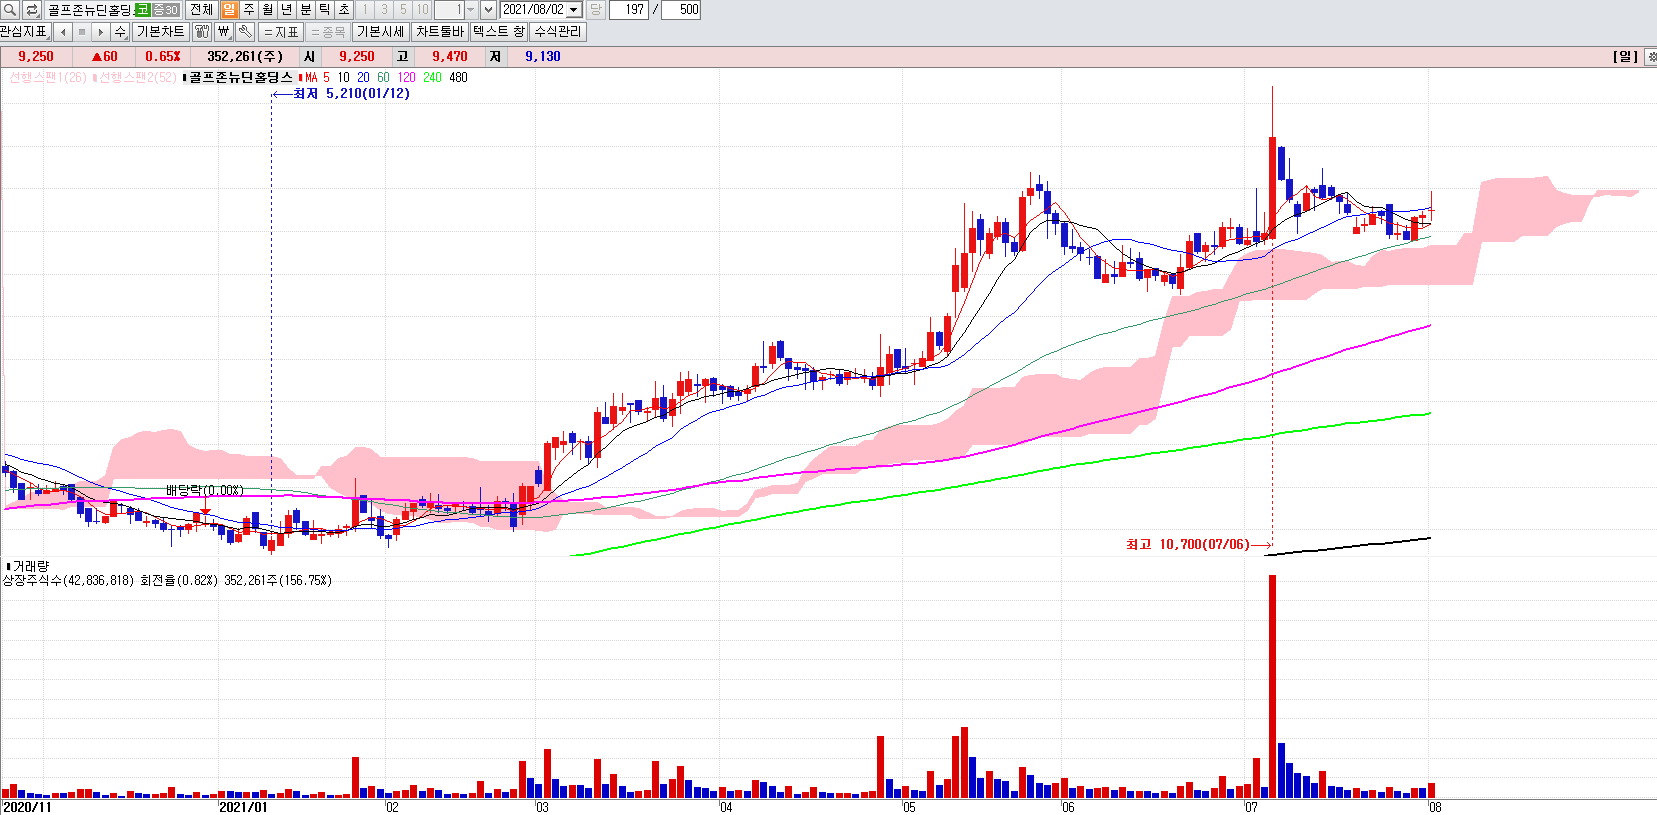The width and height of the screenshot is (1657, 815).
Task: Click the current price 9,250
Action: [36, 57]
